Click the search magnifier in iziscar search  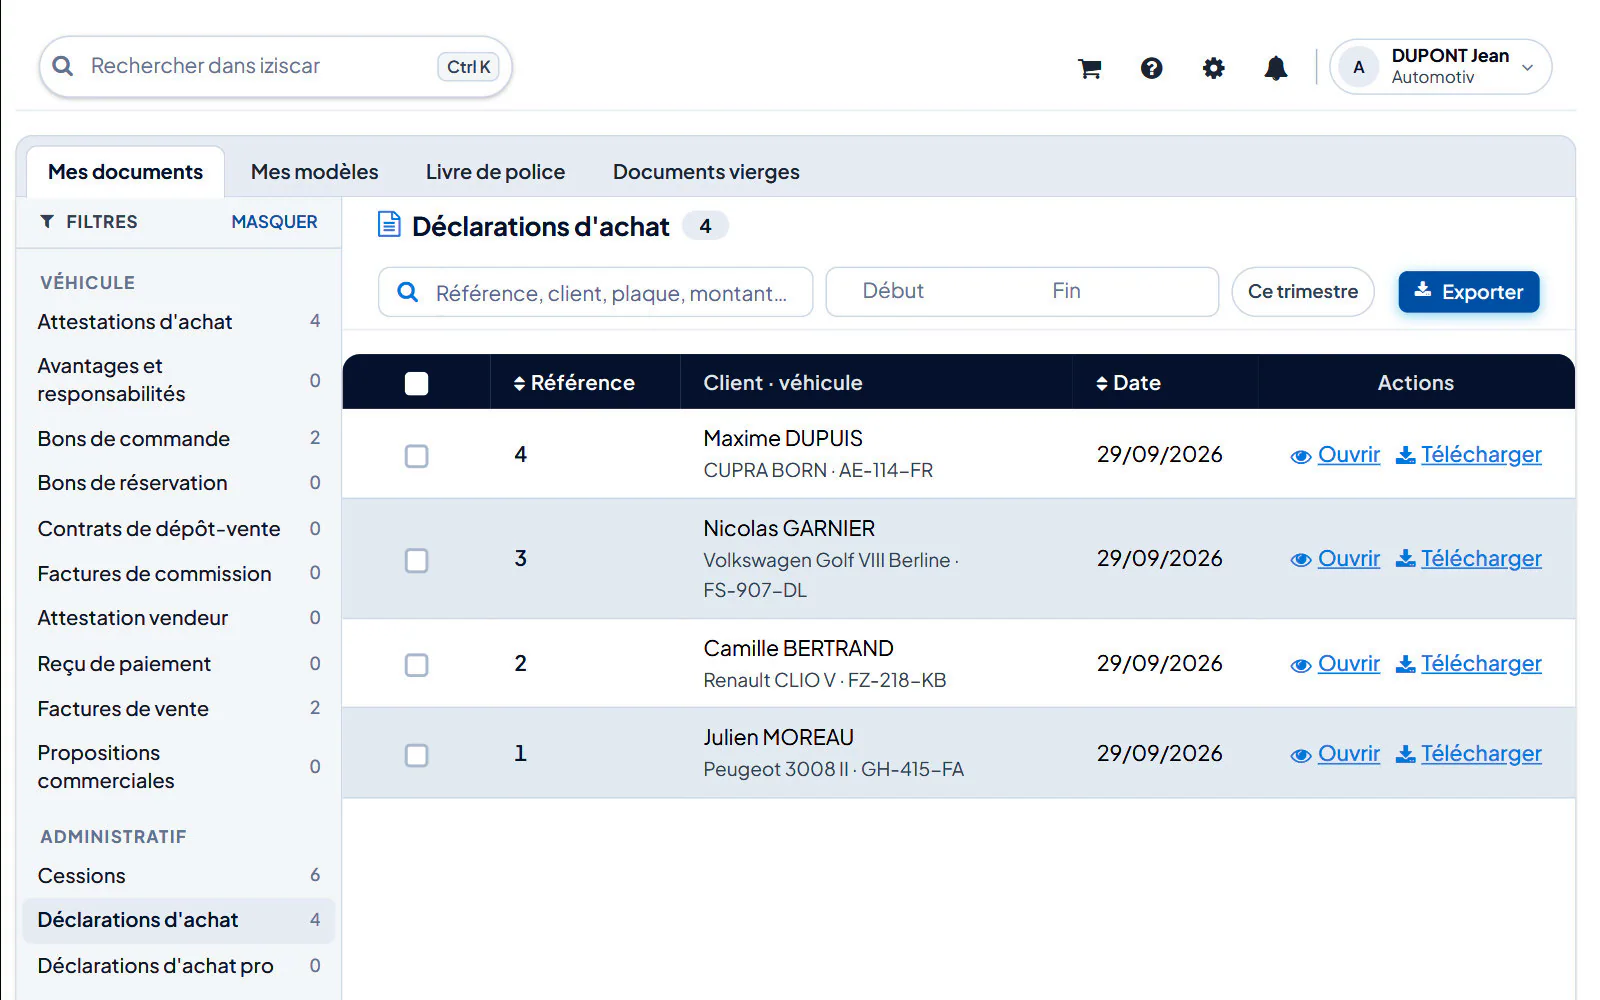(x=63, y=66)
